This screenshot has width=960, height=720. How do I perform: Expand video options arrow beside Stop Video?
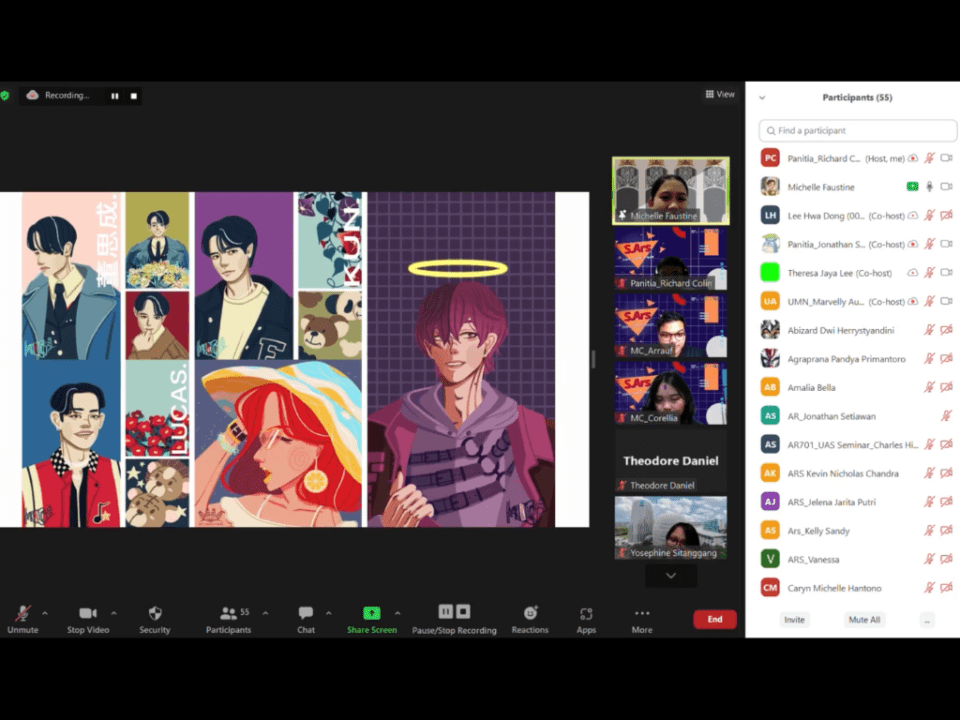[113, 613]
